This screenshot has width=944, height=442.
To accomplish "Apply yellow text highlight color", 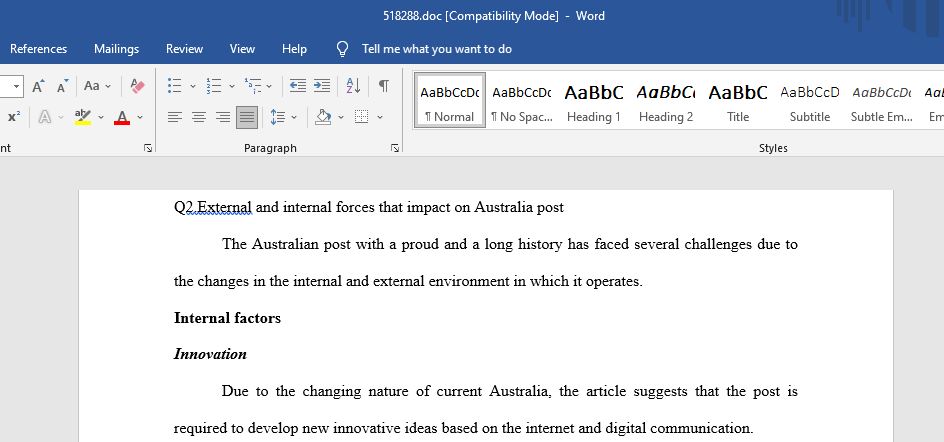I will 83,117.
